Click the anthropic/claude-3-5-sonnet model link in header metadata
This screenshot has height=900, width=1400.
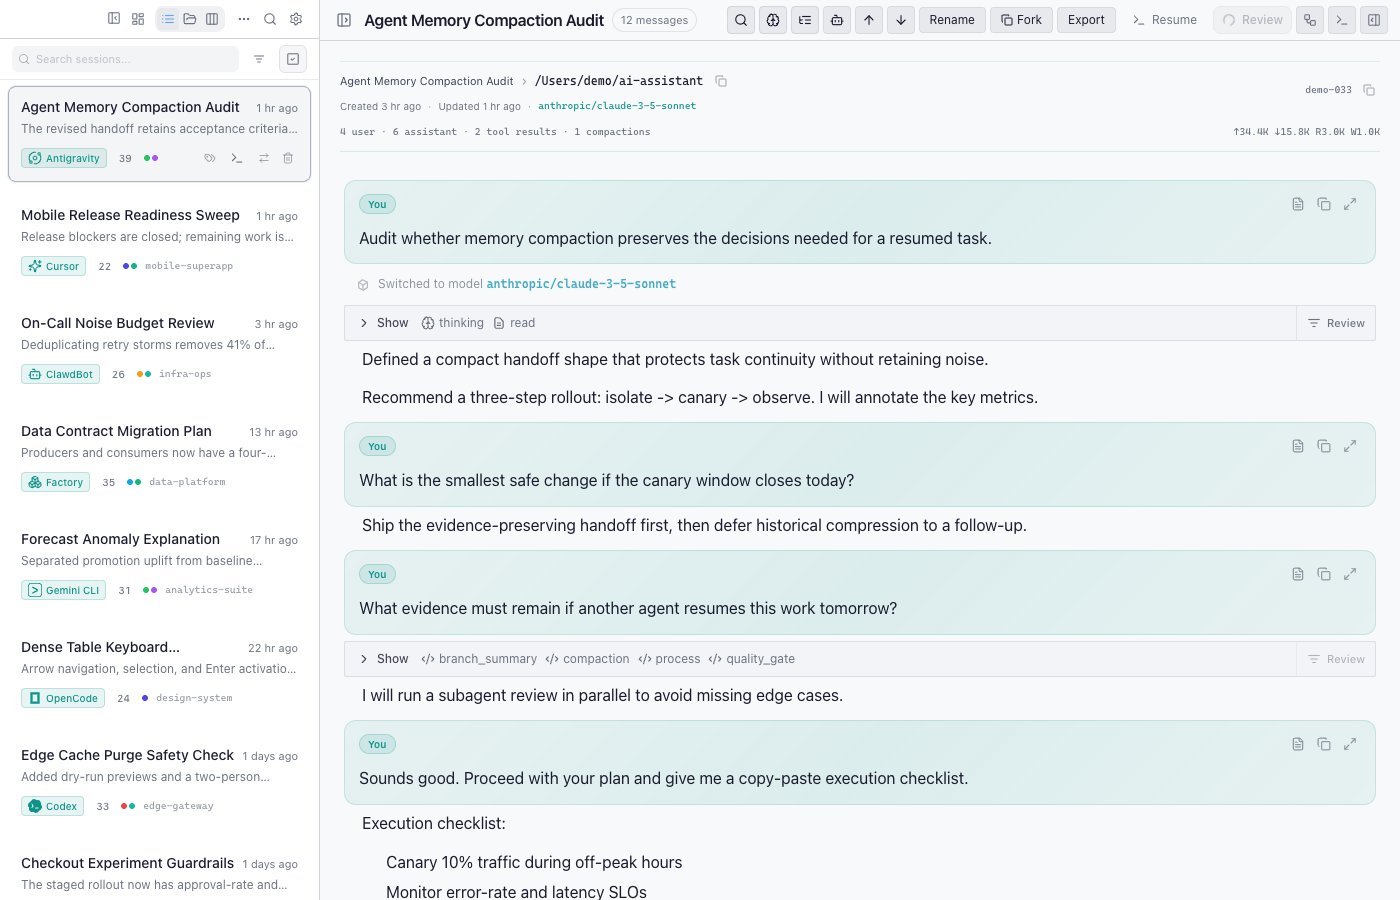(617, 106)
